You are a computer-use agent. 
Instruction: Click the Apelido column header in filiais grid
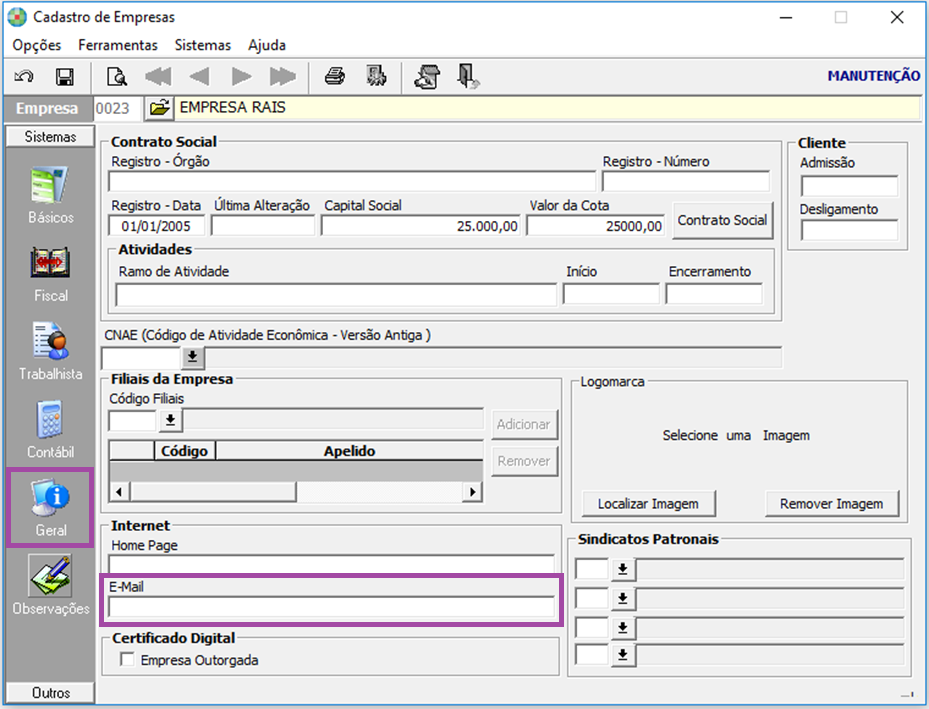[350, 451]
